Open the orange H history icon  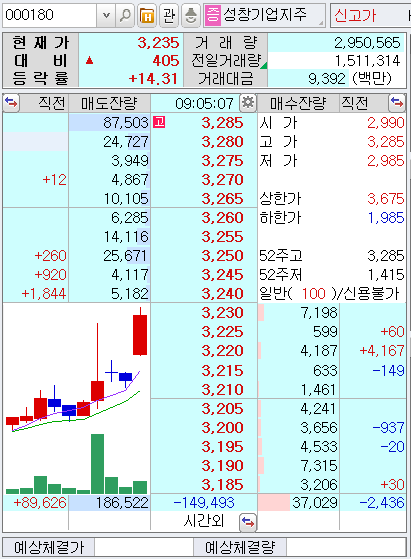[x=147, y=15]
